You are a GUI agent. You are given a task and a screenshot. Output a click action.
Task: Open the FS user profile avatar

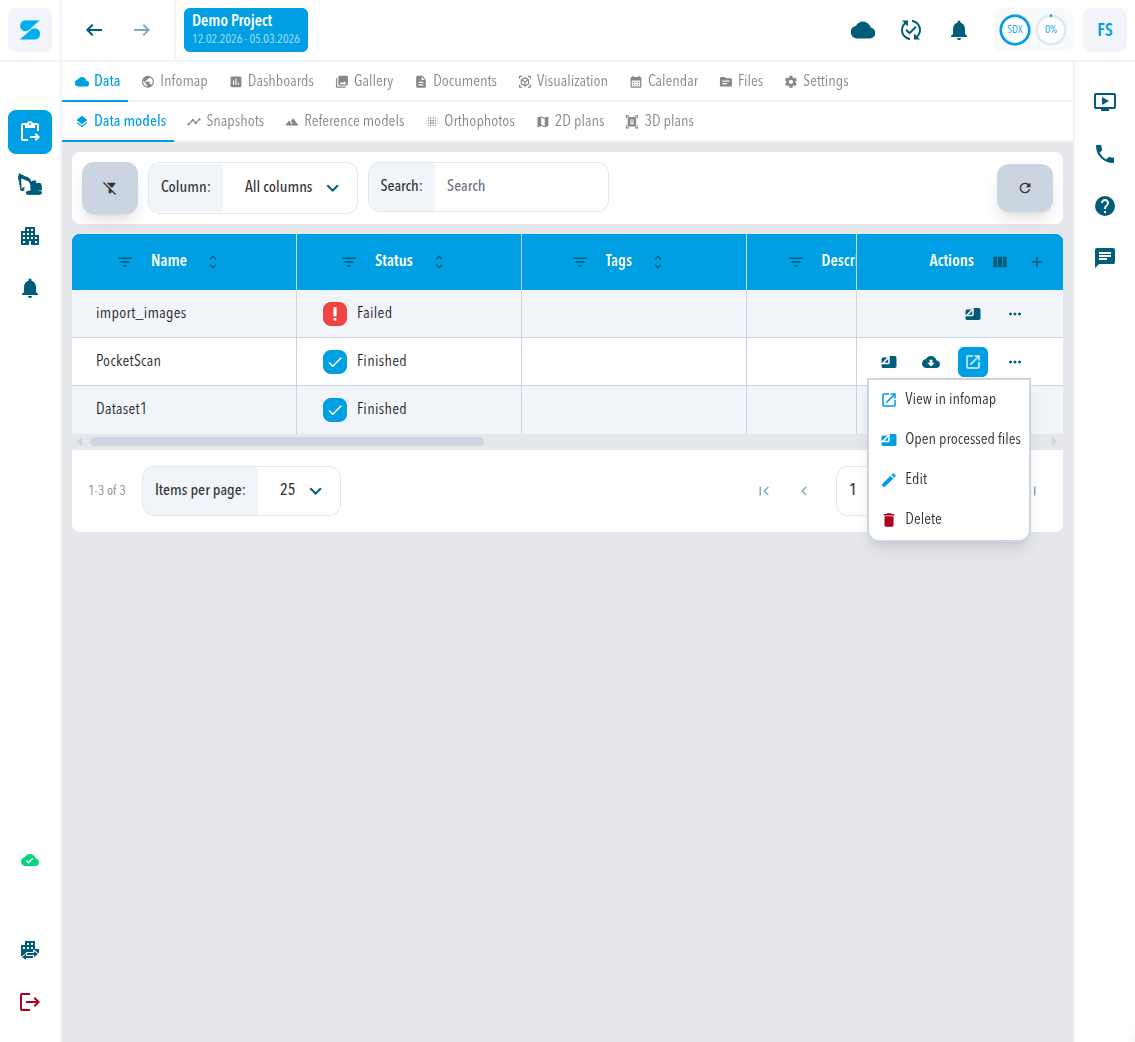pos(1105,30)
